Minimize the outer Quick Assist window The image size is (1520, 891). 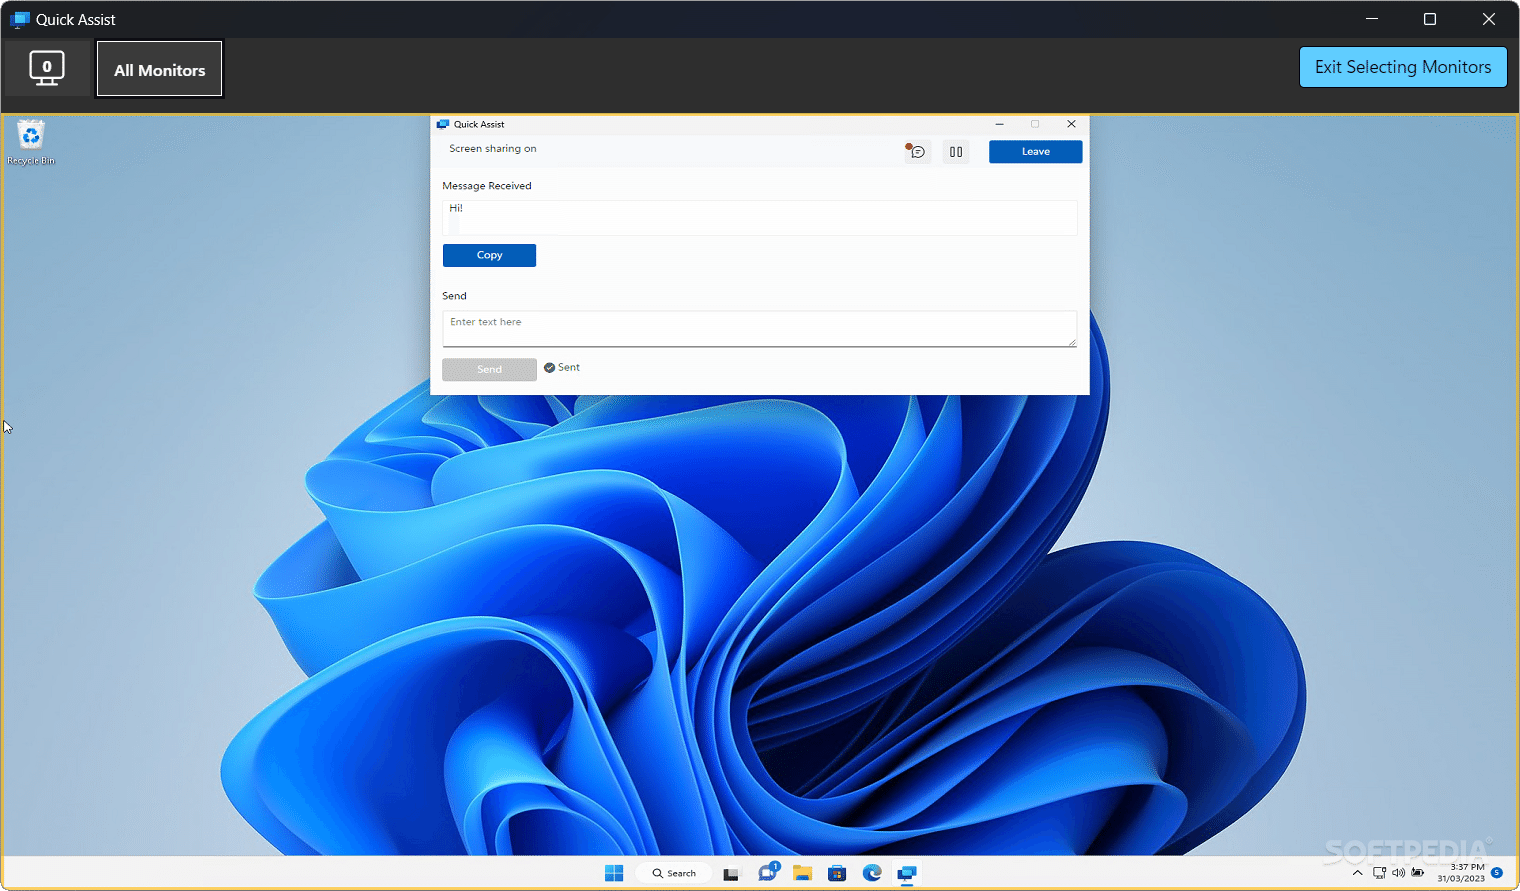click(x=1372, y=19)
